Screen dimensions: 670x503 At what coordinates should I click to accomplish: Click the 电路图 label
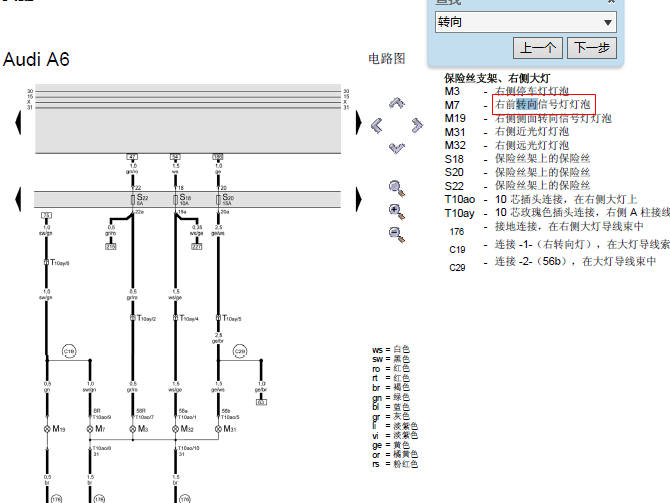point(387,59)
